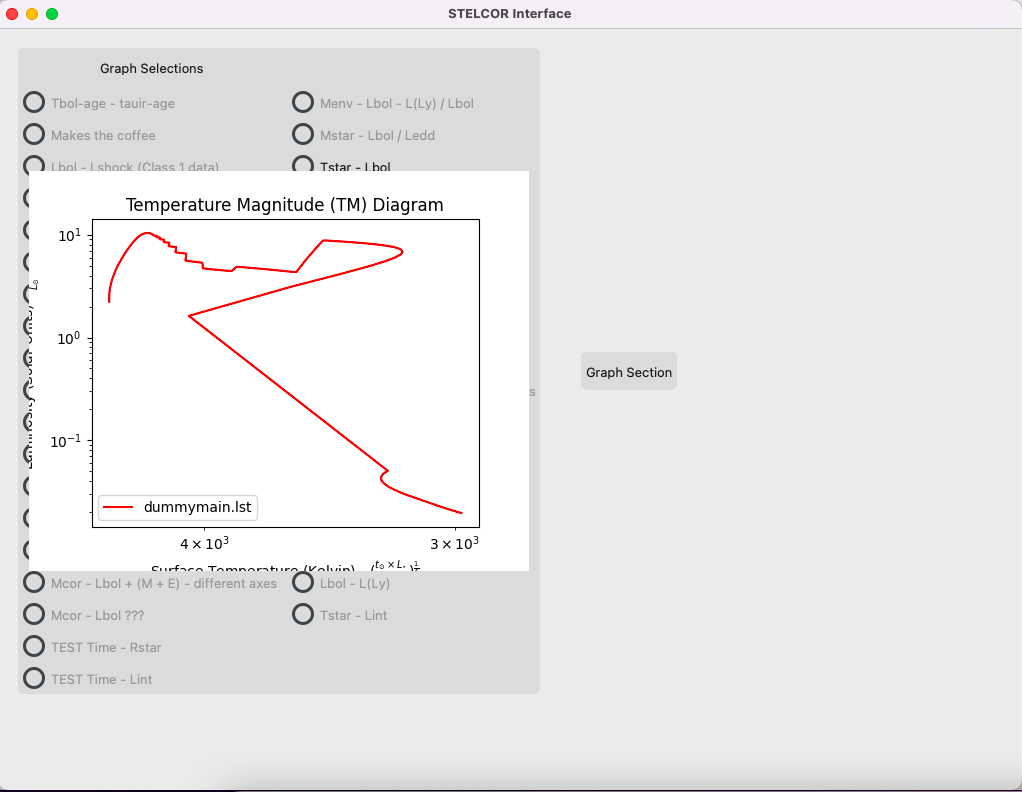Select the Lbol - L(Ly) radio button

[303, 583]
